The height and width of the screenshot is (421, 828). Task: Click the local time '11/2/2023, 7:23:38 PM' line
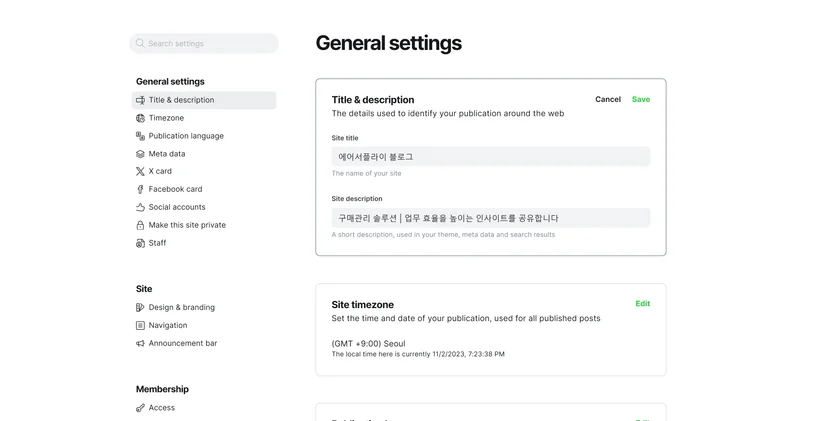pyautogui.click(x=418, y=354)
